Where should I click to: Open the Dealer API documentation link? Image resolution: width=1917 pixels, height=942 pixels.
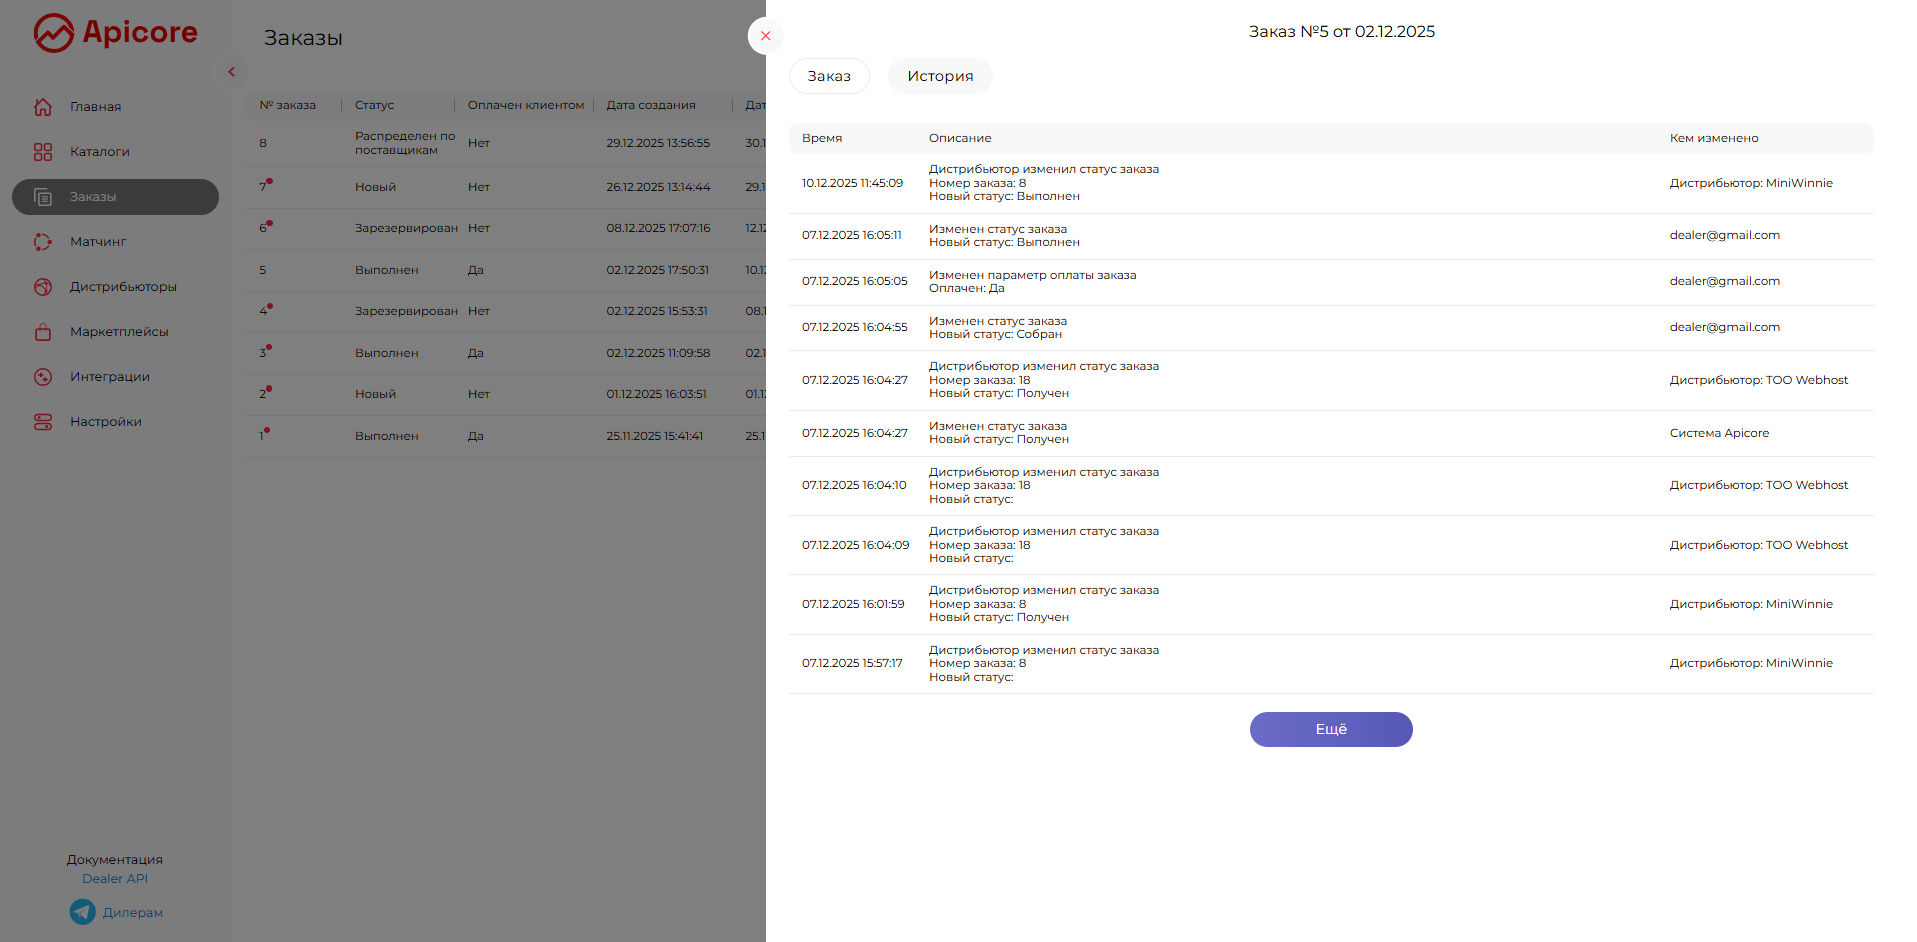115,879
